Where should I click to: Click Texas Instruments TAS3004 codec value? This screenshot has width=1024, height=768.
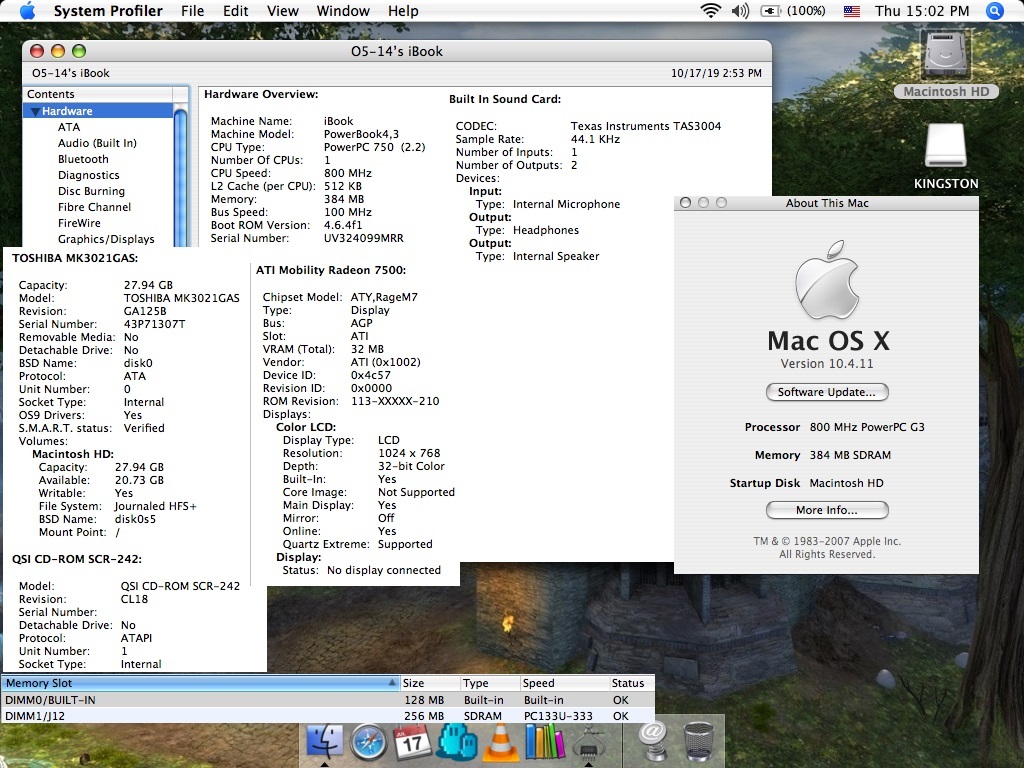[645, 126]
